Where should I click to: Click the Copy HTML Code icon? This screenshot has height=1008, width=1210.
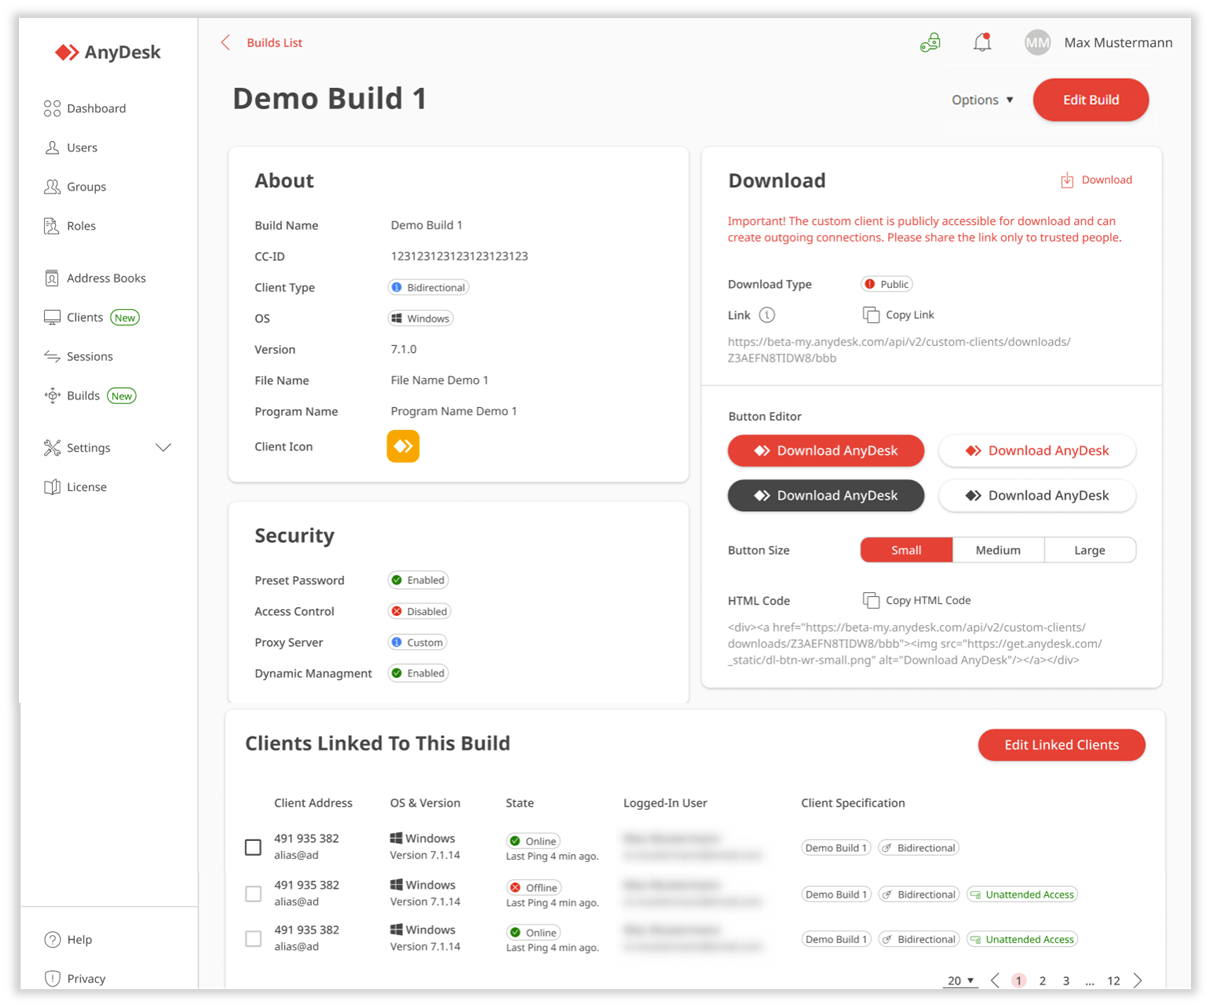coord(871,601)
